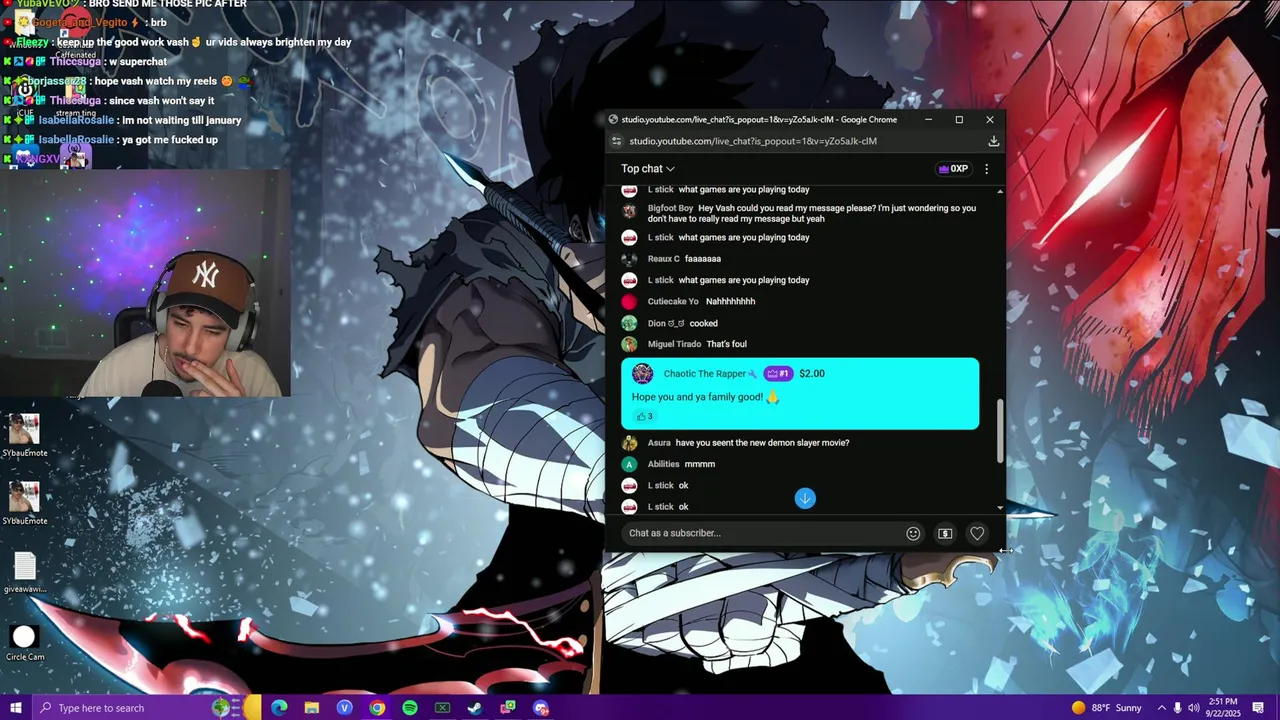Click the heart reaction icon

(x=977, y=533)
